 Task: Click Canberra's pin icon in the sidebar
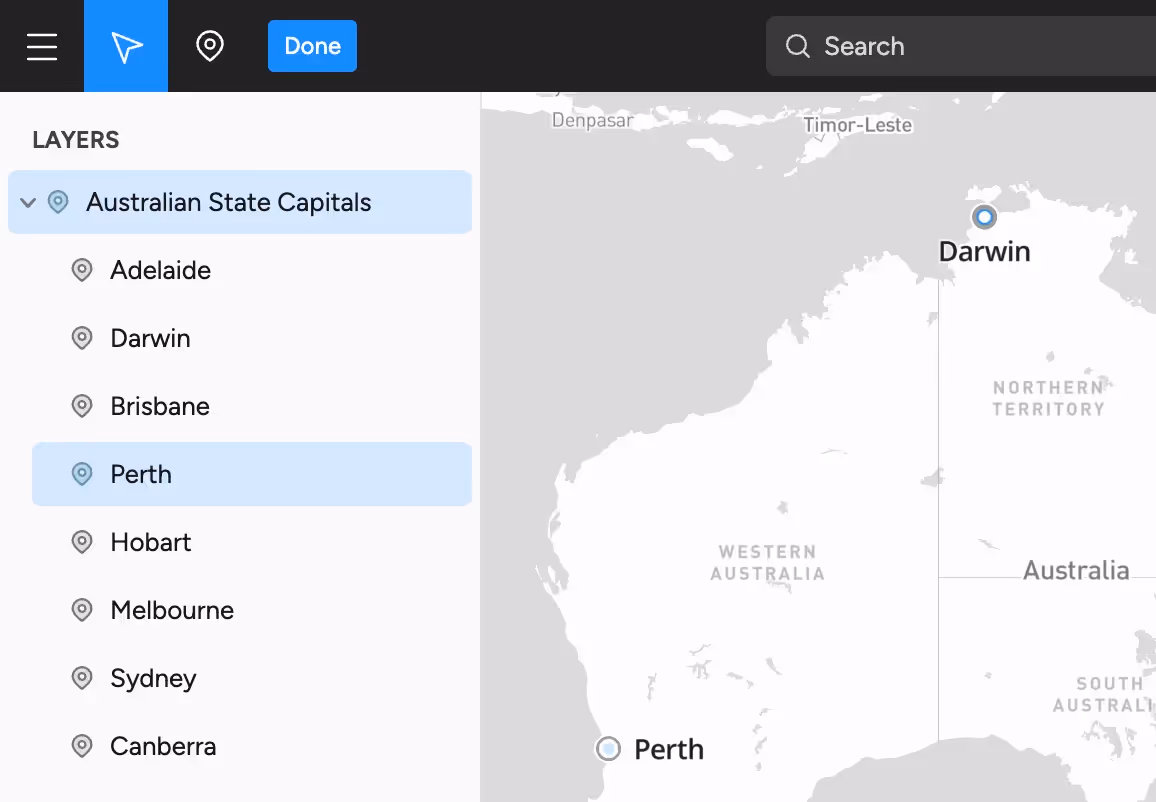(x=81, y=745)
